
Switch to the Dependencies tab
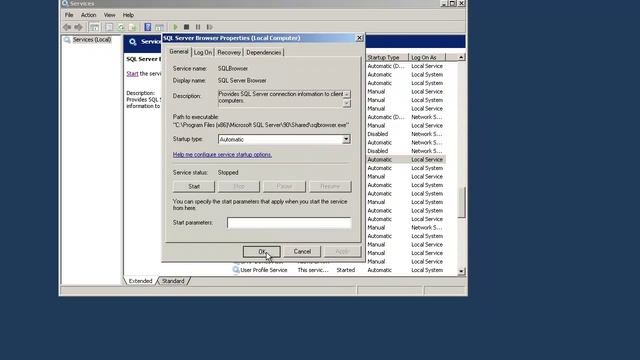pyautogui.click(x=264, y=53)
